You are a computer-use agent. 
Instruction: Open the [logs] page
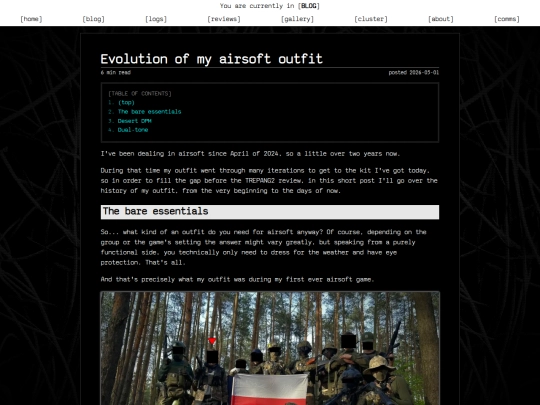point(156,19)
